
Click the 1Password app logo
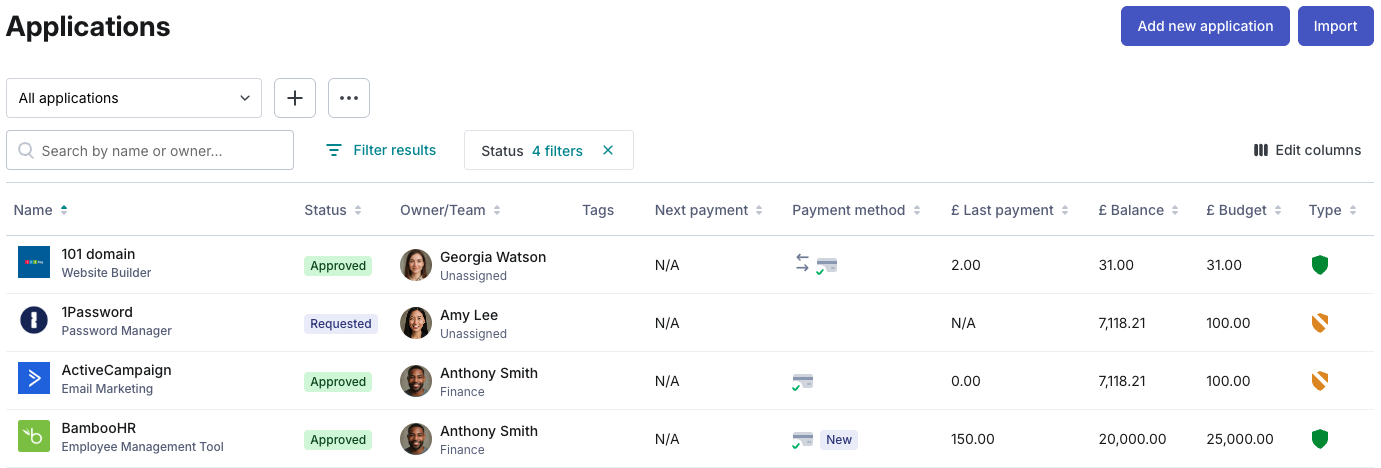34,320
